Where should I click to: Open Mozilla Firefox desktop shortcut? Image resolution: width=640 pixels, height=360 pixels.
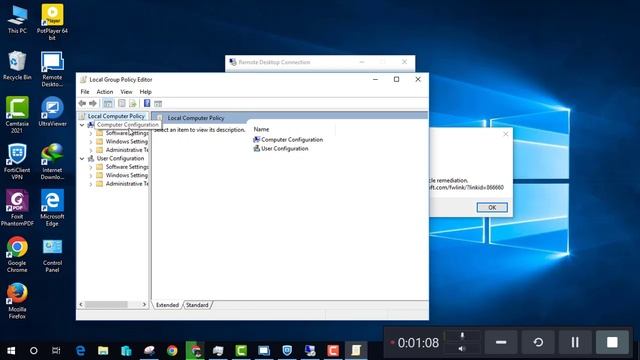coord(17,301)
